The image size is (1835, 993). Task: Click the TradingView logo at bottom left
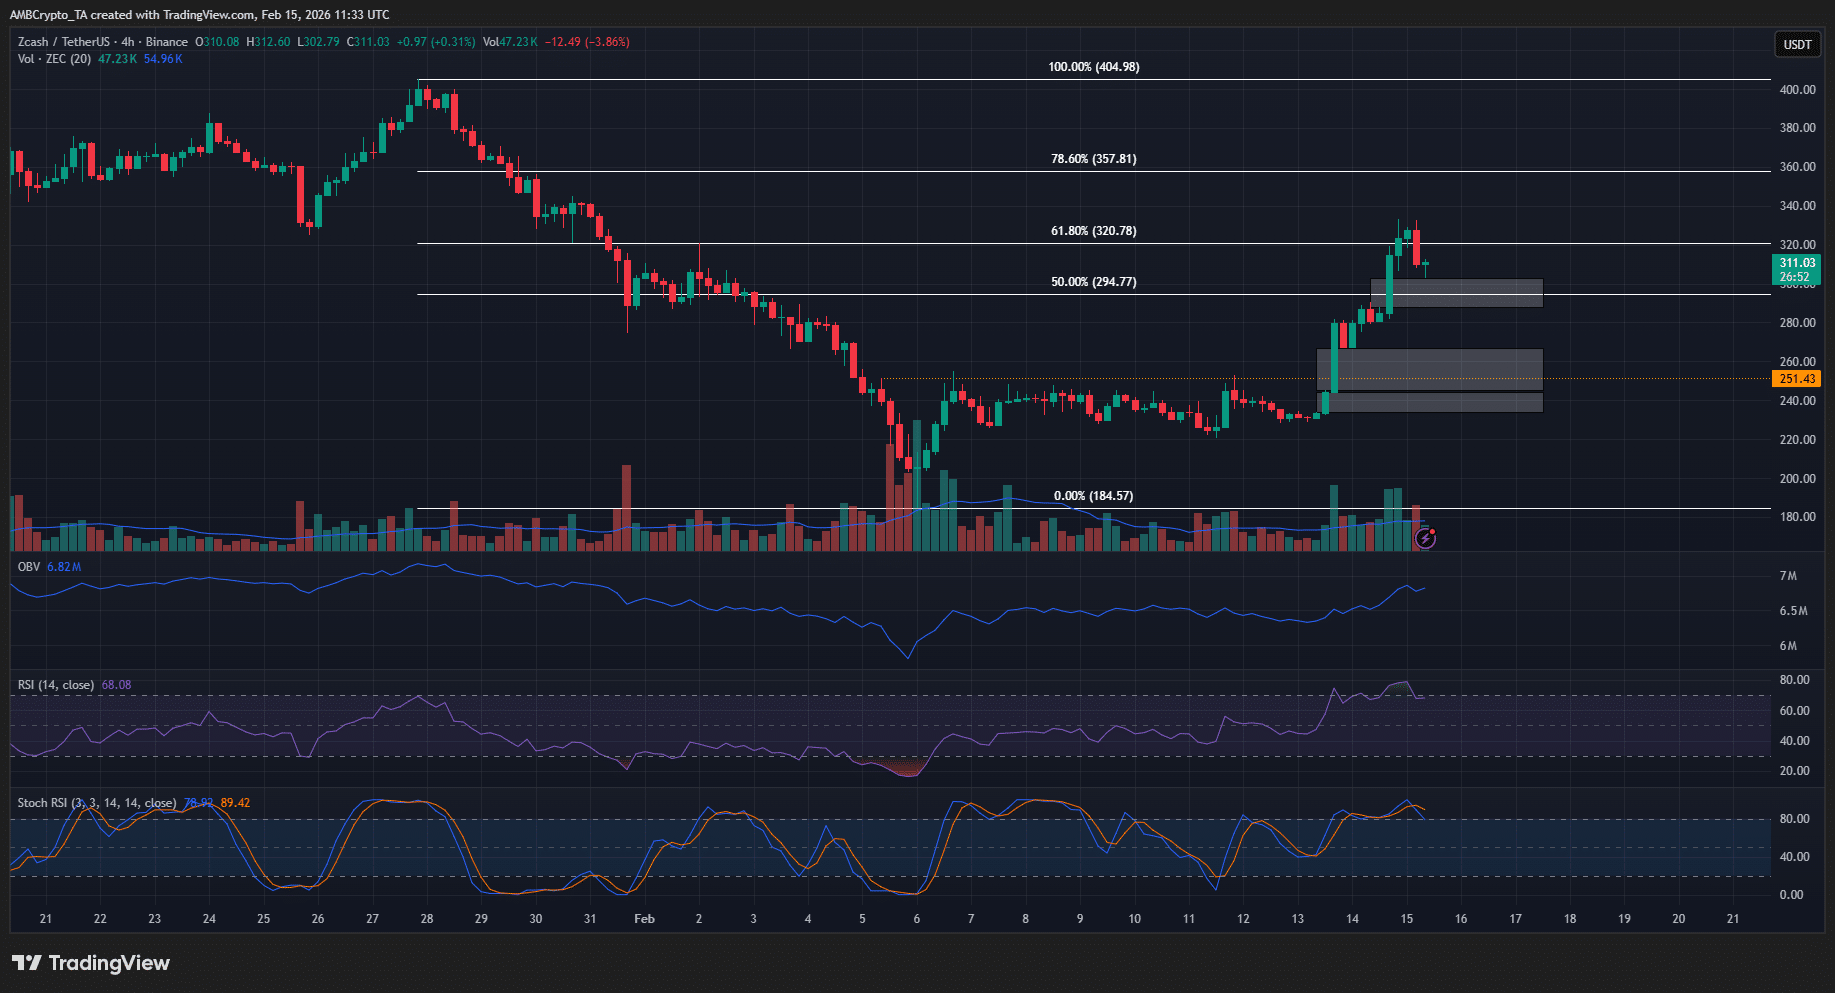pos(90,963)
